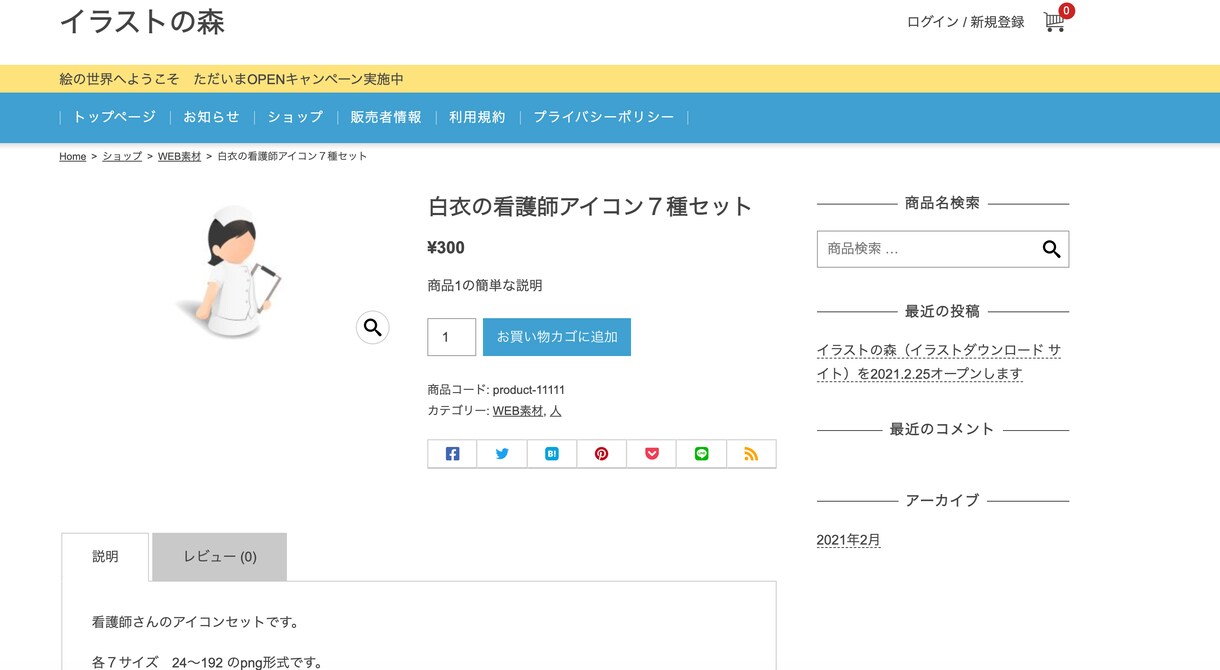Open the 2021年2月 archive link
Image resolution: width=1220 pixels, height=670 pixels.
848,540
